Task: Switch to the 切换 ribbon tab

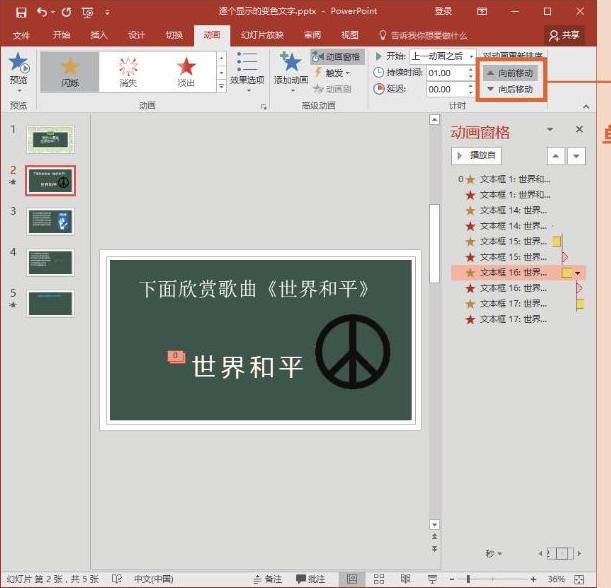Action: tap(174, 35)
